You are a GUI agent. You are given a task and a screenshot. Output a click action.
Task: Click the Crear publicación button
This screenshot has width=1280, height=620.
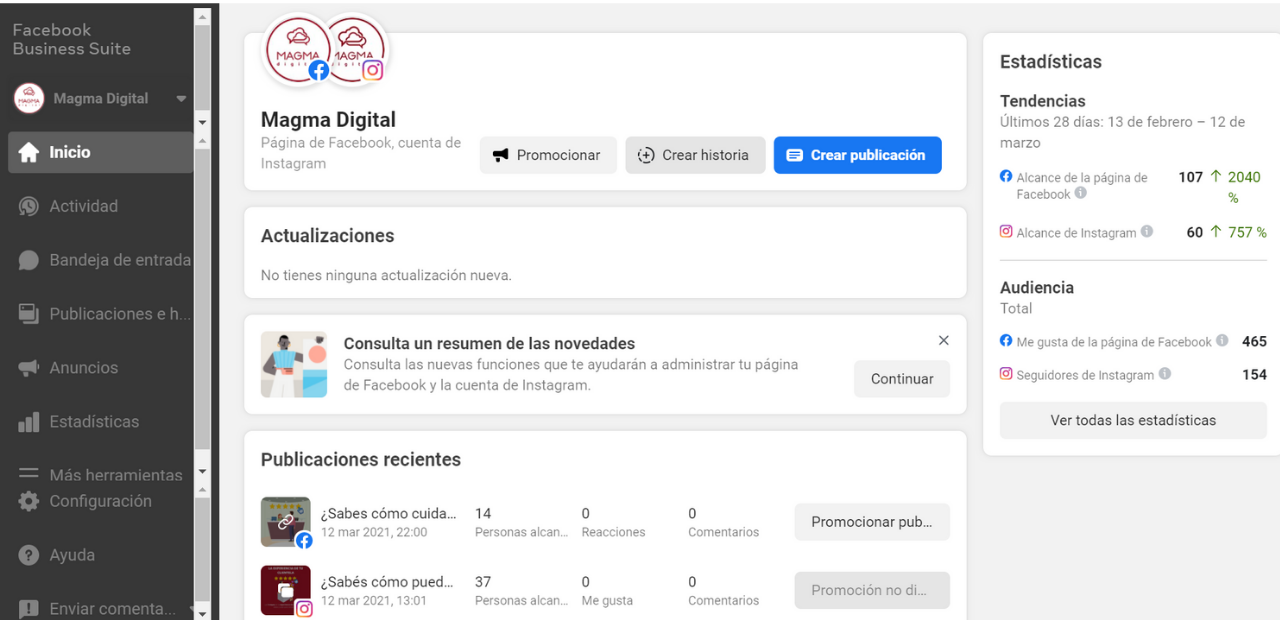point(857,155)
